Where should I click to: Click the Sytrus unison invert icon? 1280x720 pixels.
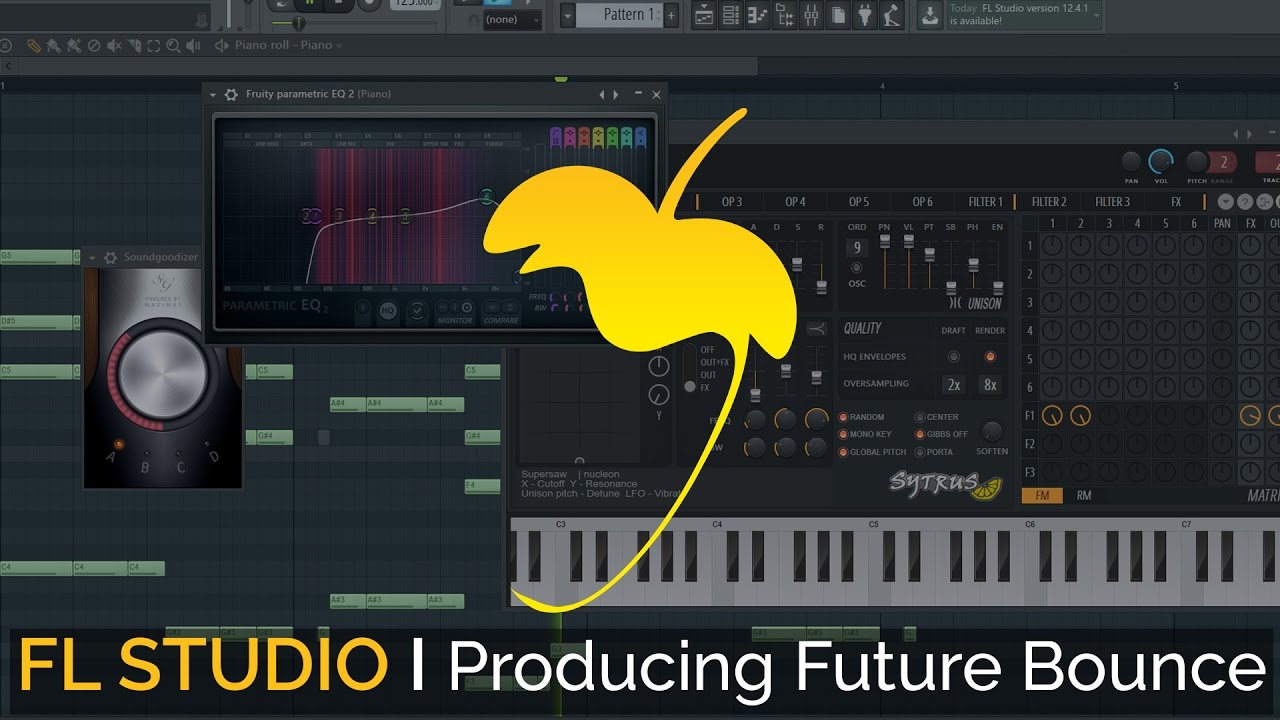(x=954, y=303)
